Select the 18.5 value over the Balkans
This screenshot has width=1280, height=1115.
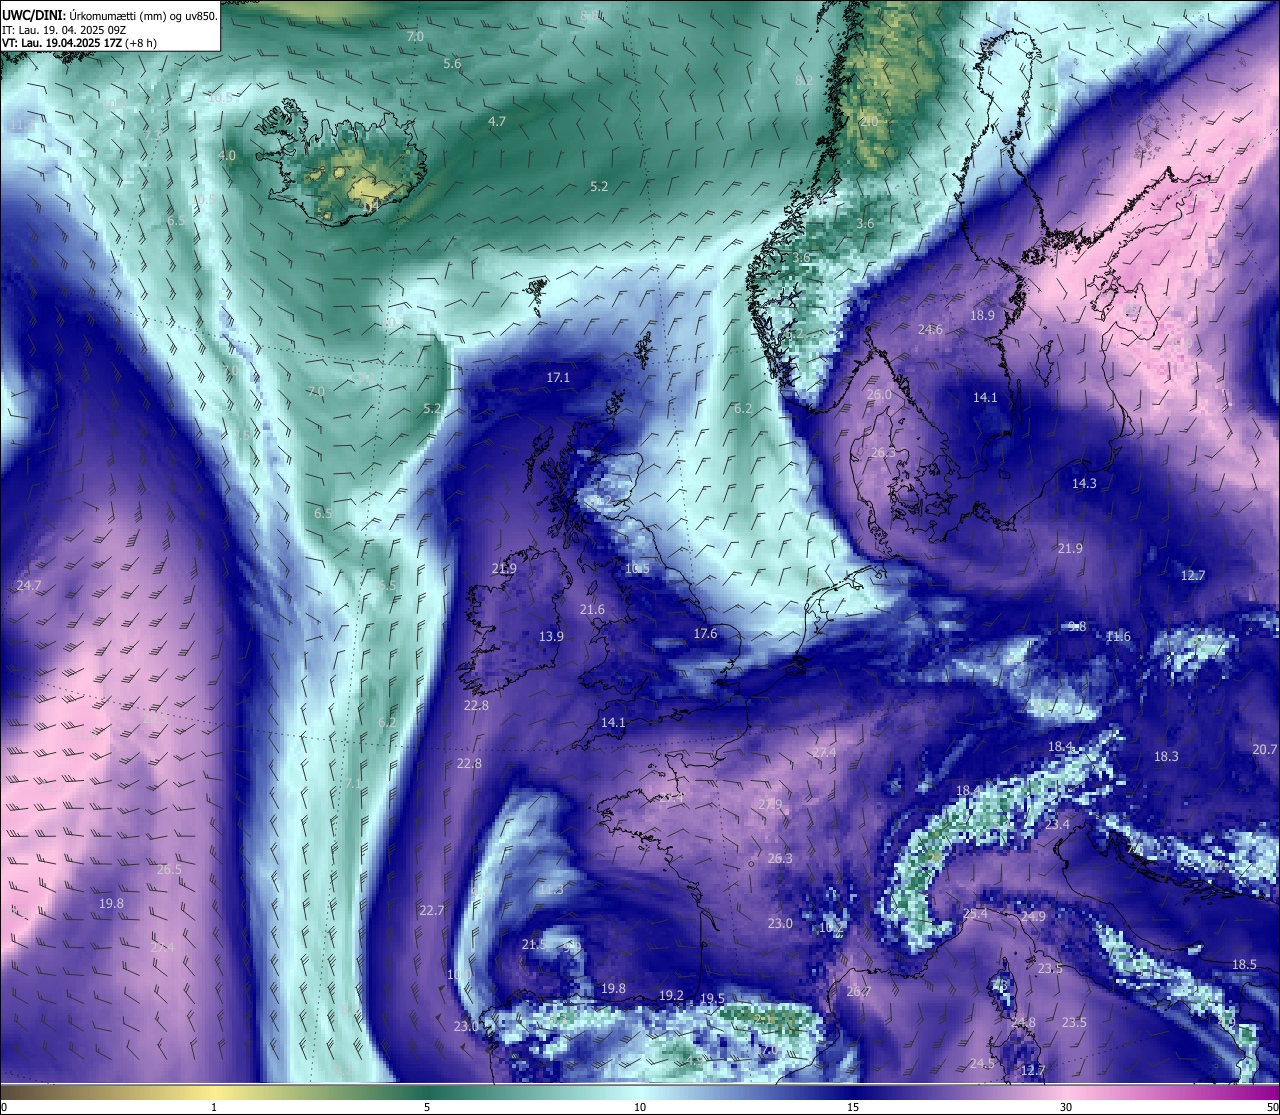pyautogui.click(x=1244, y=964)
